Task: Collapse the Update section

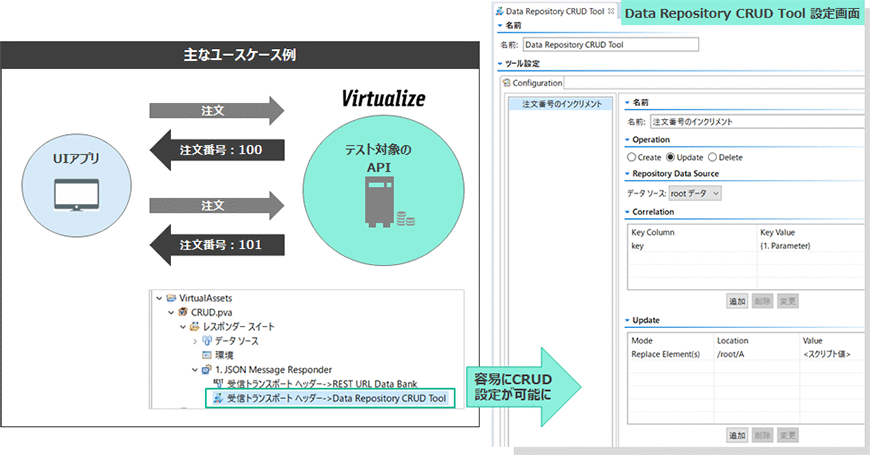Action: [x=628, y=320]
